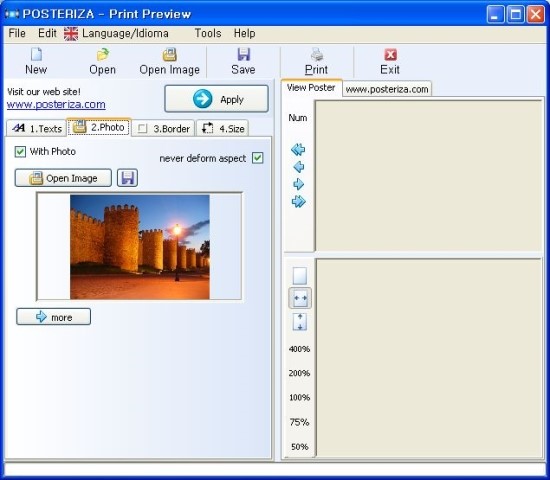
Task: Toggle the never deform aspect checkbox
Action: (258, 158)
